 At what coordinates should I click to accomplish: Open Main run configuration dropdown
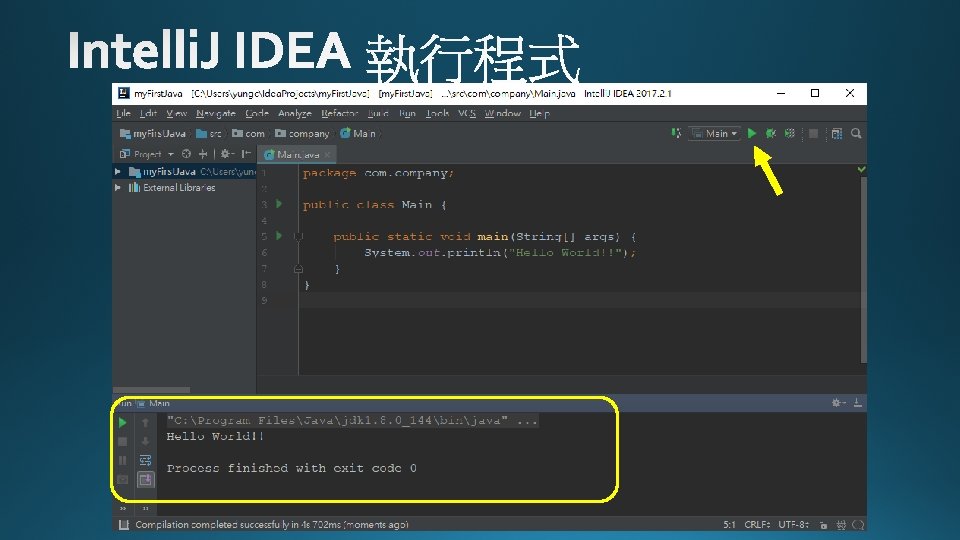pyautogui.click(x=714, y=133)
